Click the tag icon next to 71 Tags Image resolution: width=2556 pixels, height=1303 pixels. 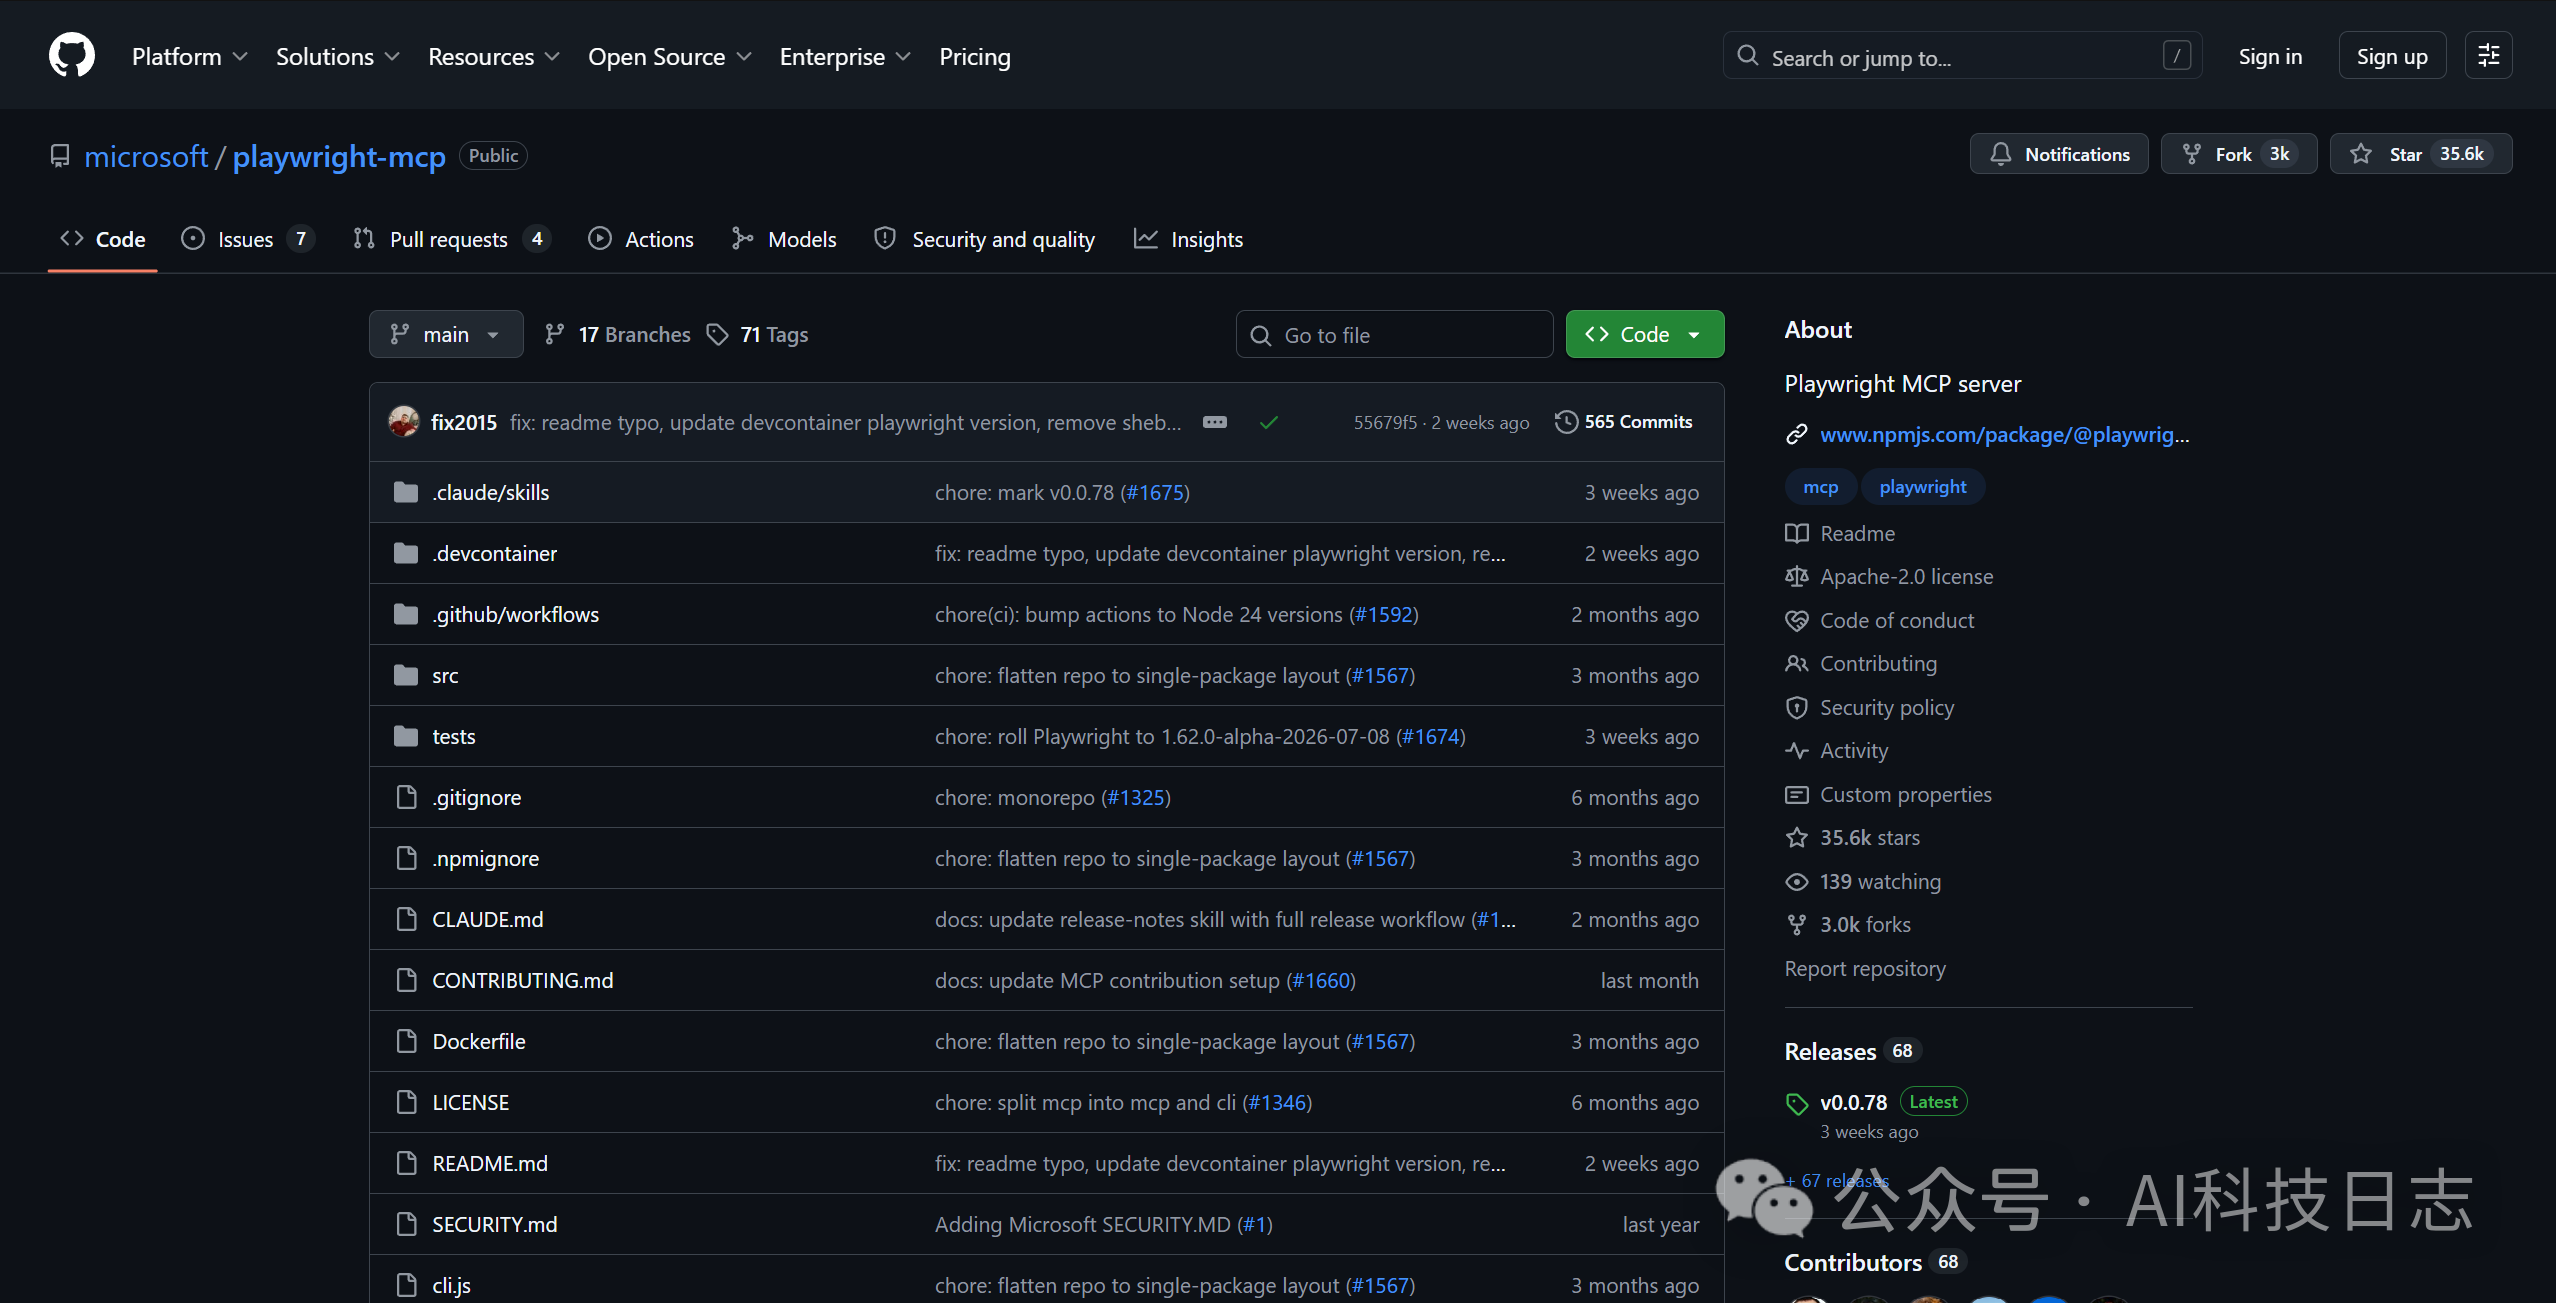click(717, 334)
